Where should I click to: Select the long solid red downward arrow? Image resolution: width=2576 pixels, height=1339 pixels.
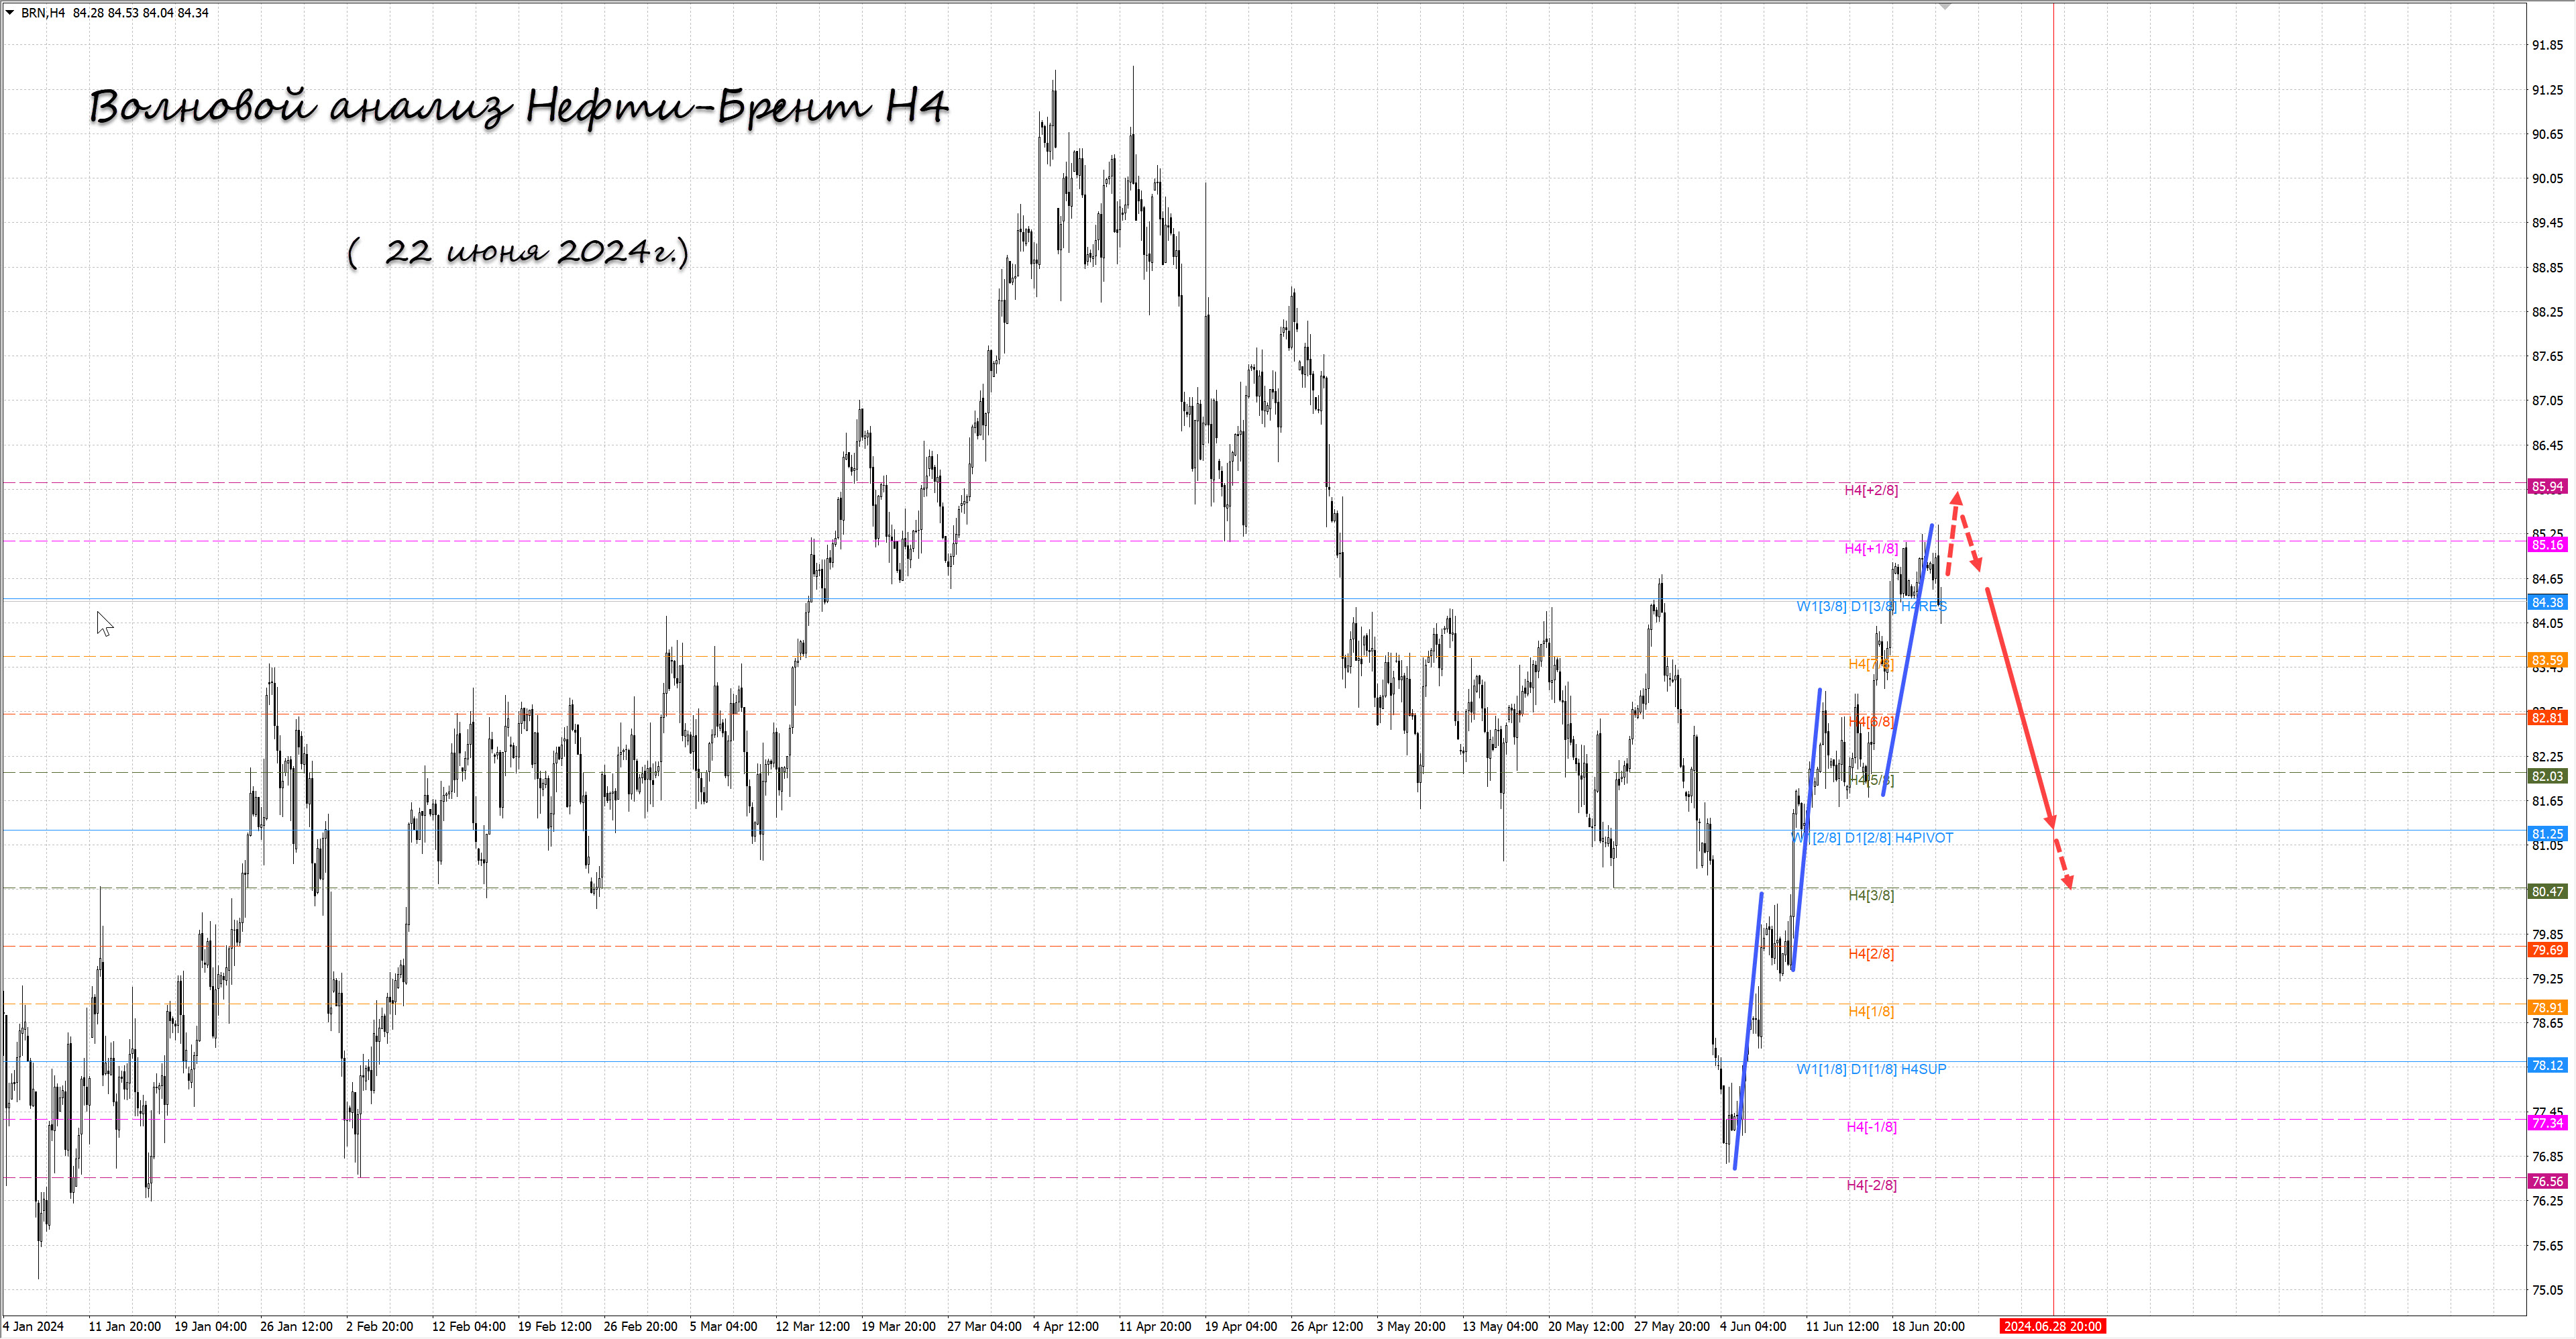pos(2020,708)
